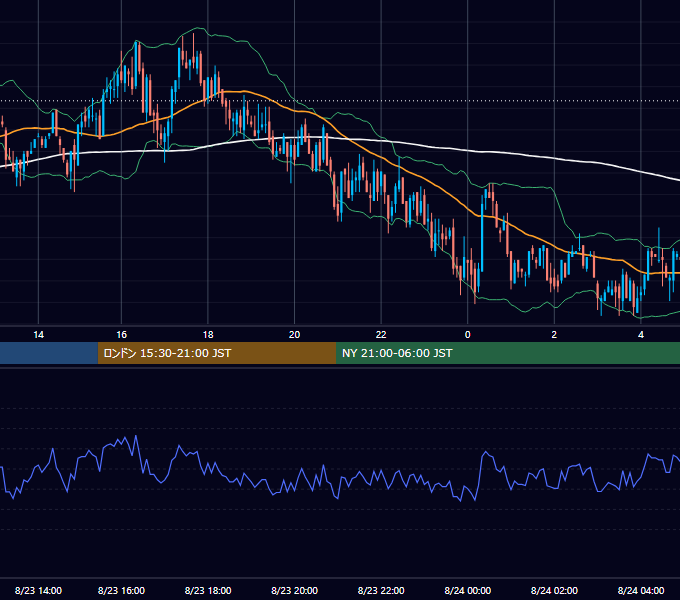Click the 4 hour label on price chart axis
Image resolution: width=680 pixels, height=600 pixels.
[641, 335]
